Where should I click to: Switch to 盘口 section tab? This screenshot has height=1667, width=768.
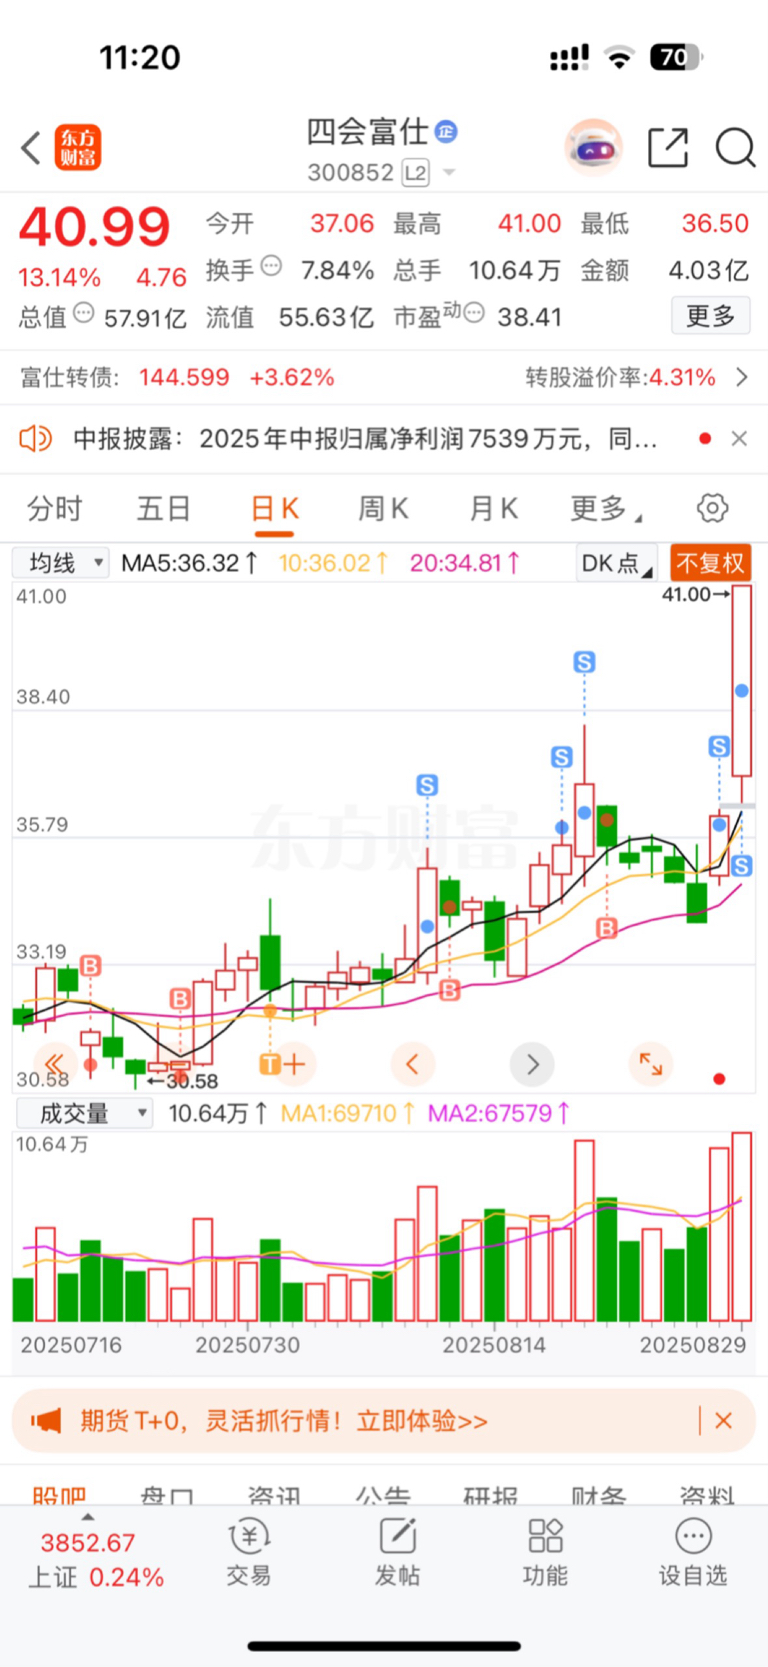[167, 1496]
